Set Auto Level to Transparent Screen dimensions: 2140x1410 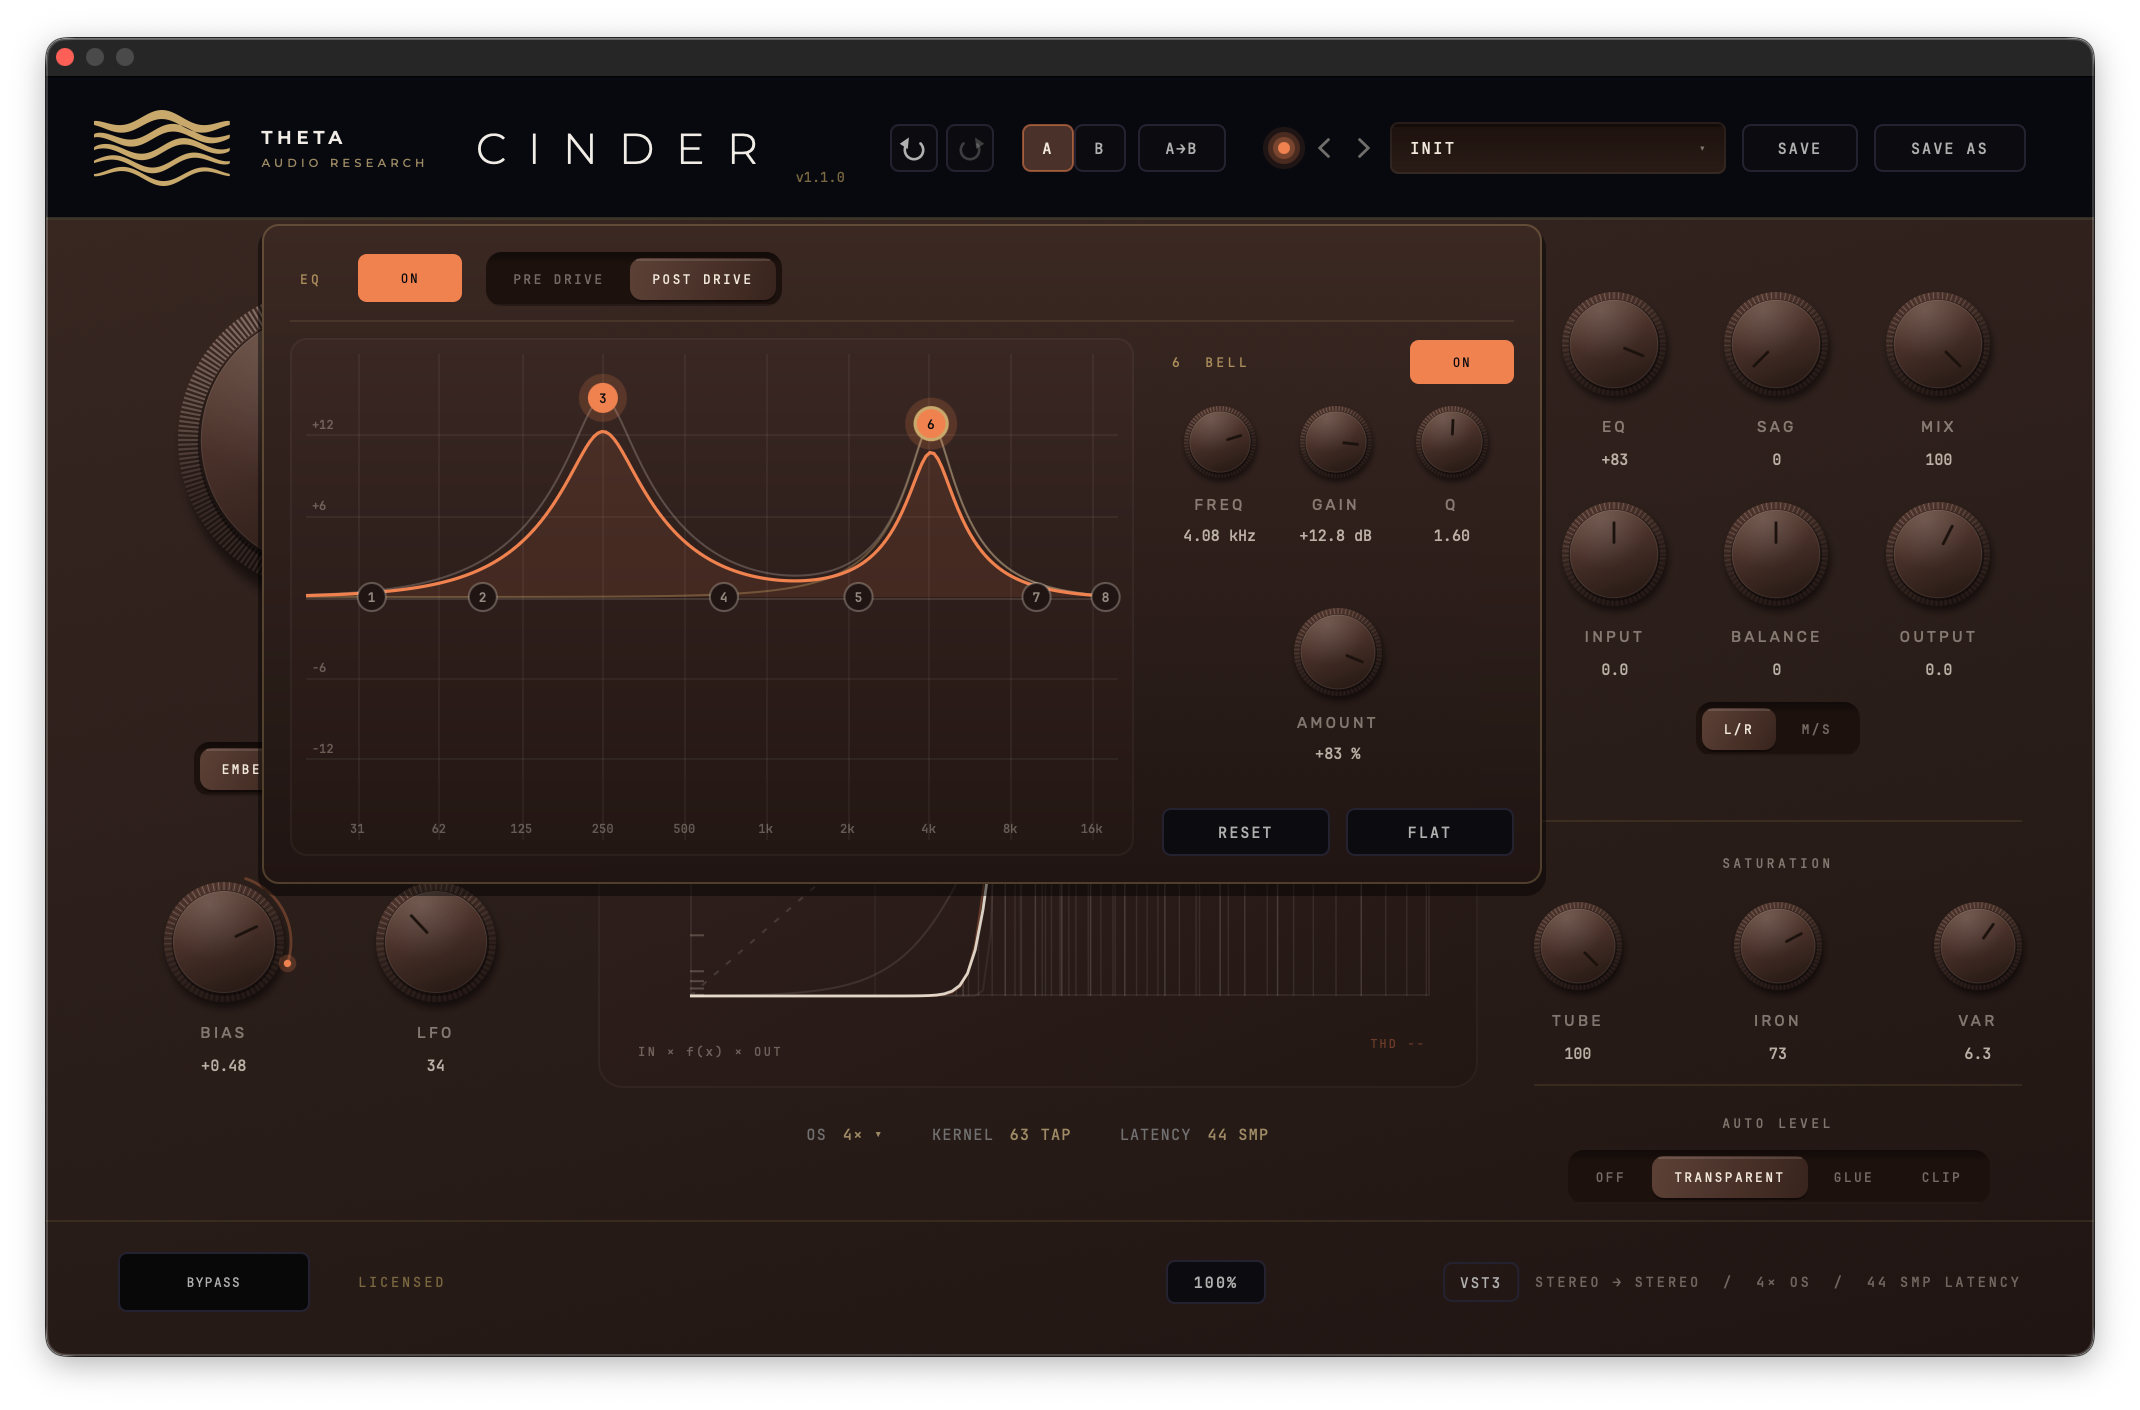coord(1729,1177)
